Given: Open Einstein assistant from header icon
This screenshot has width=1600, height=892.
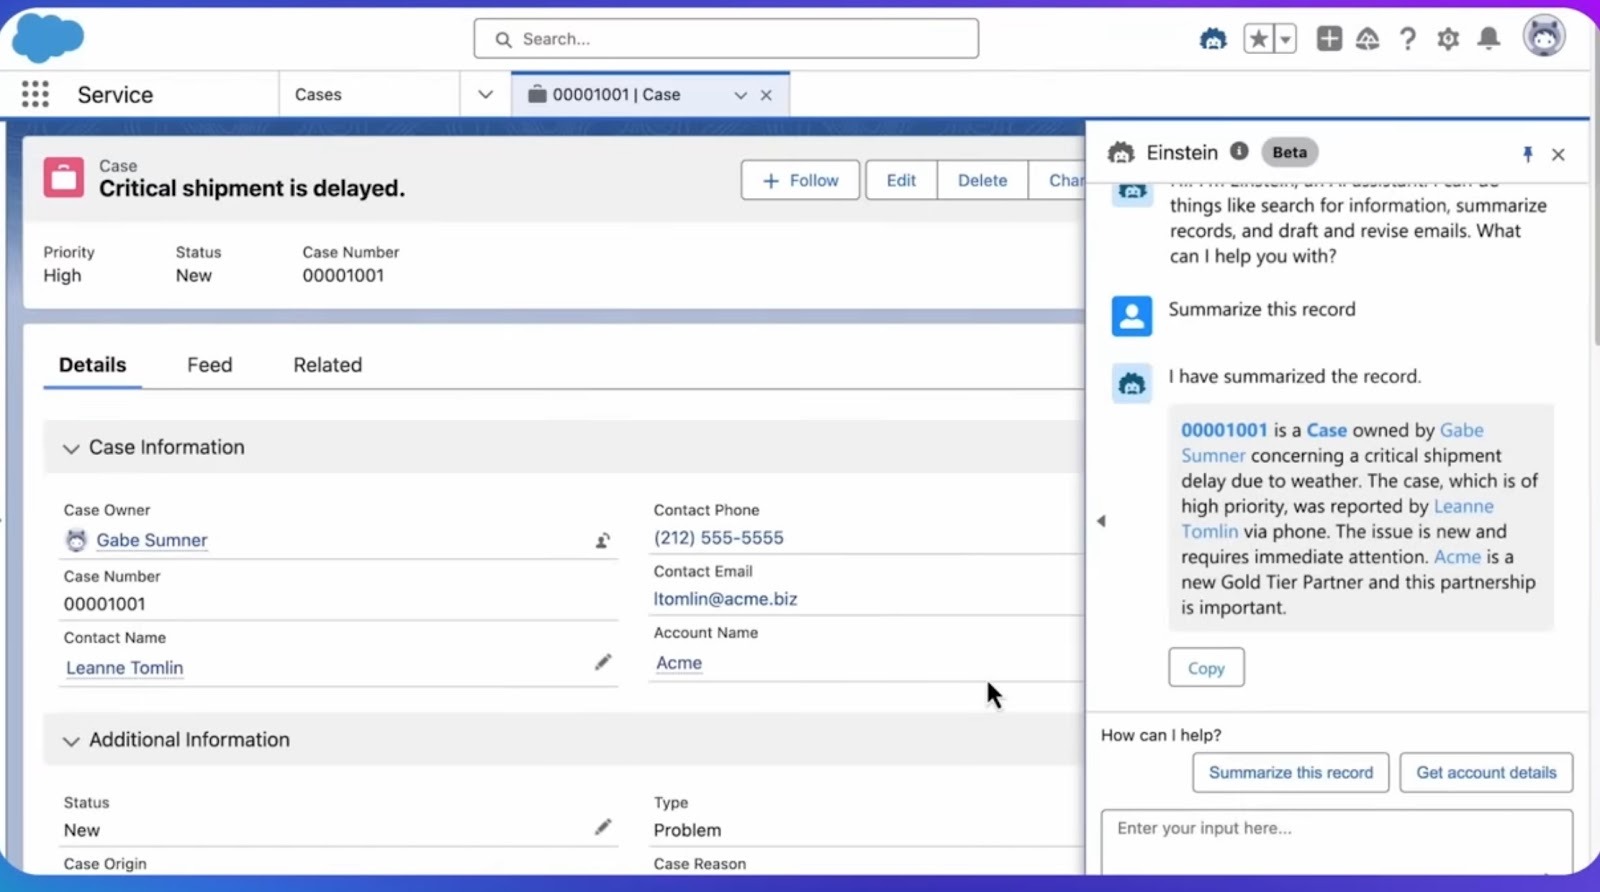Looking at the screenshot, I should point(1213,39).
